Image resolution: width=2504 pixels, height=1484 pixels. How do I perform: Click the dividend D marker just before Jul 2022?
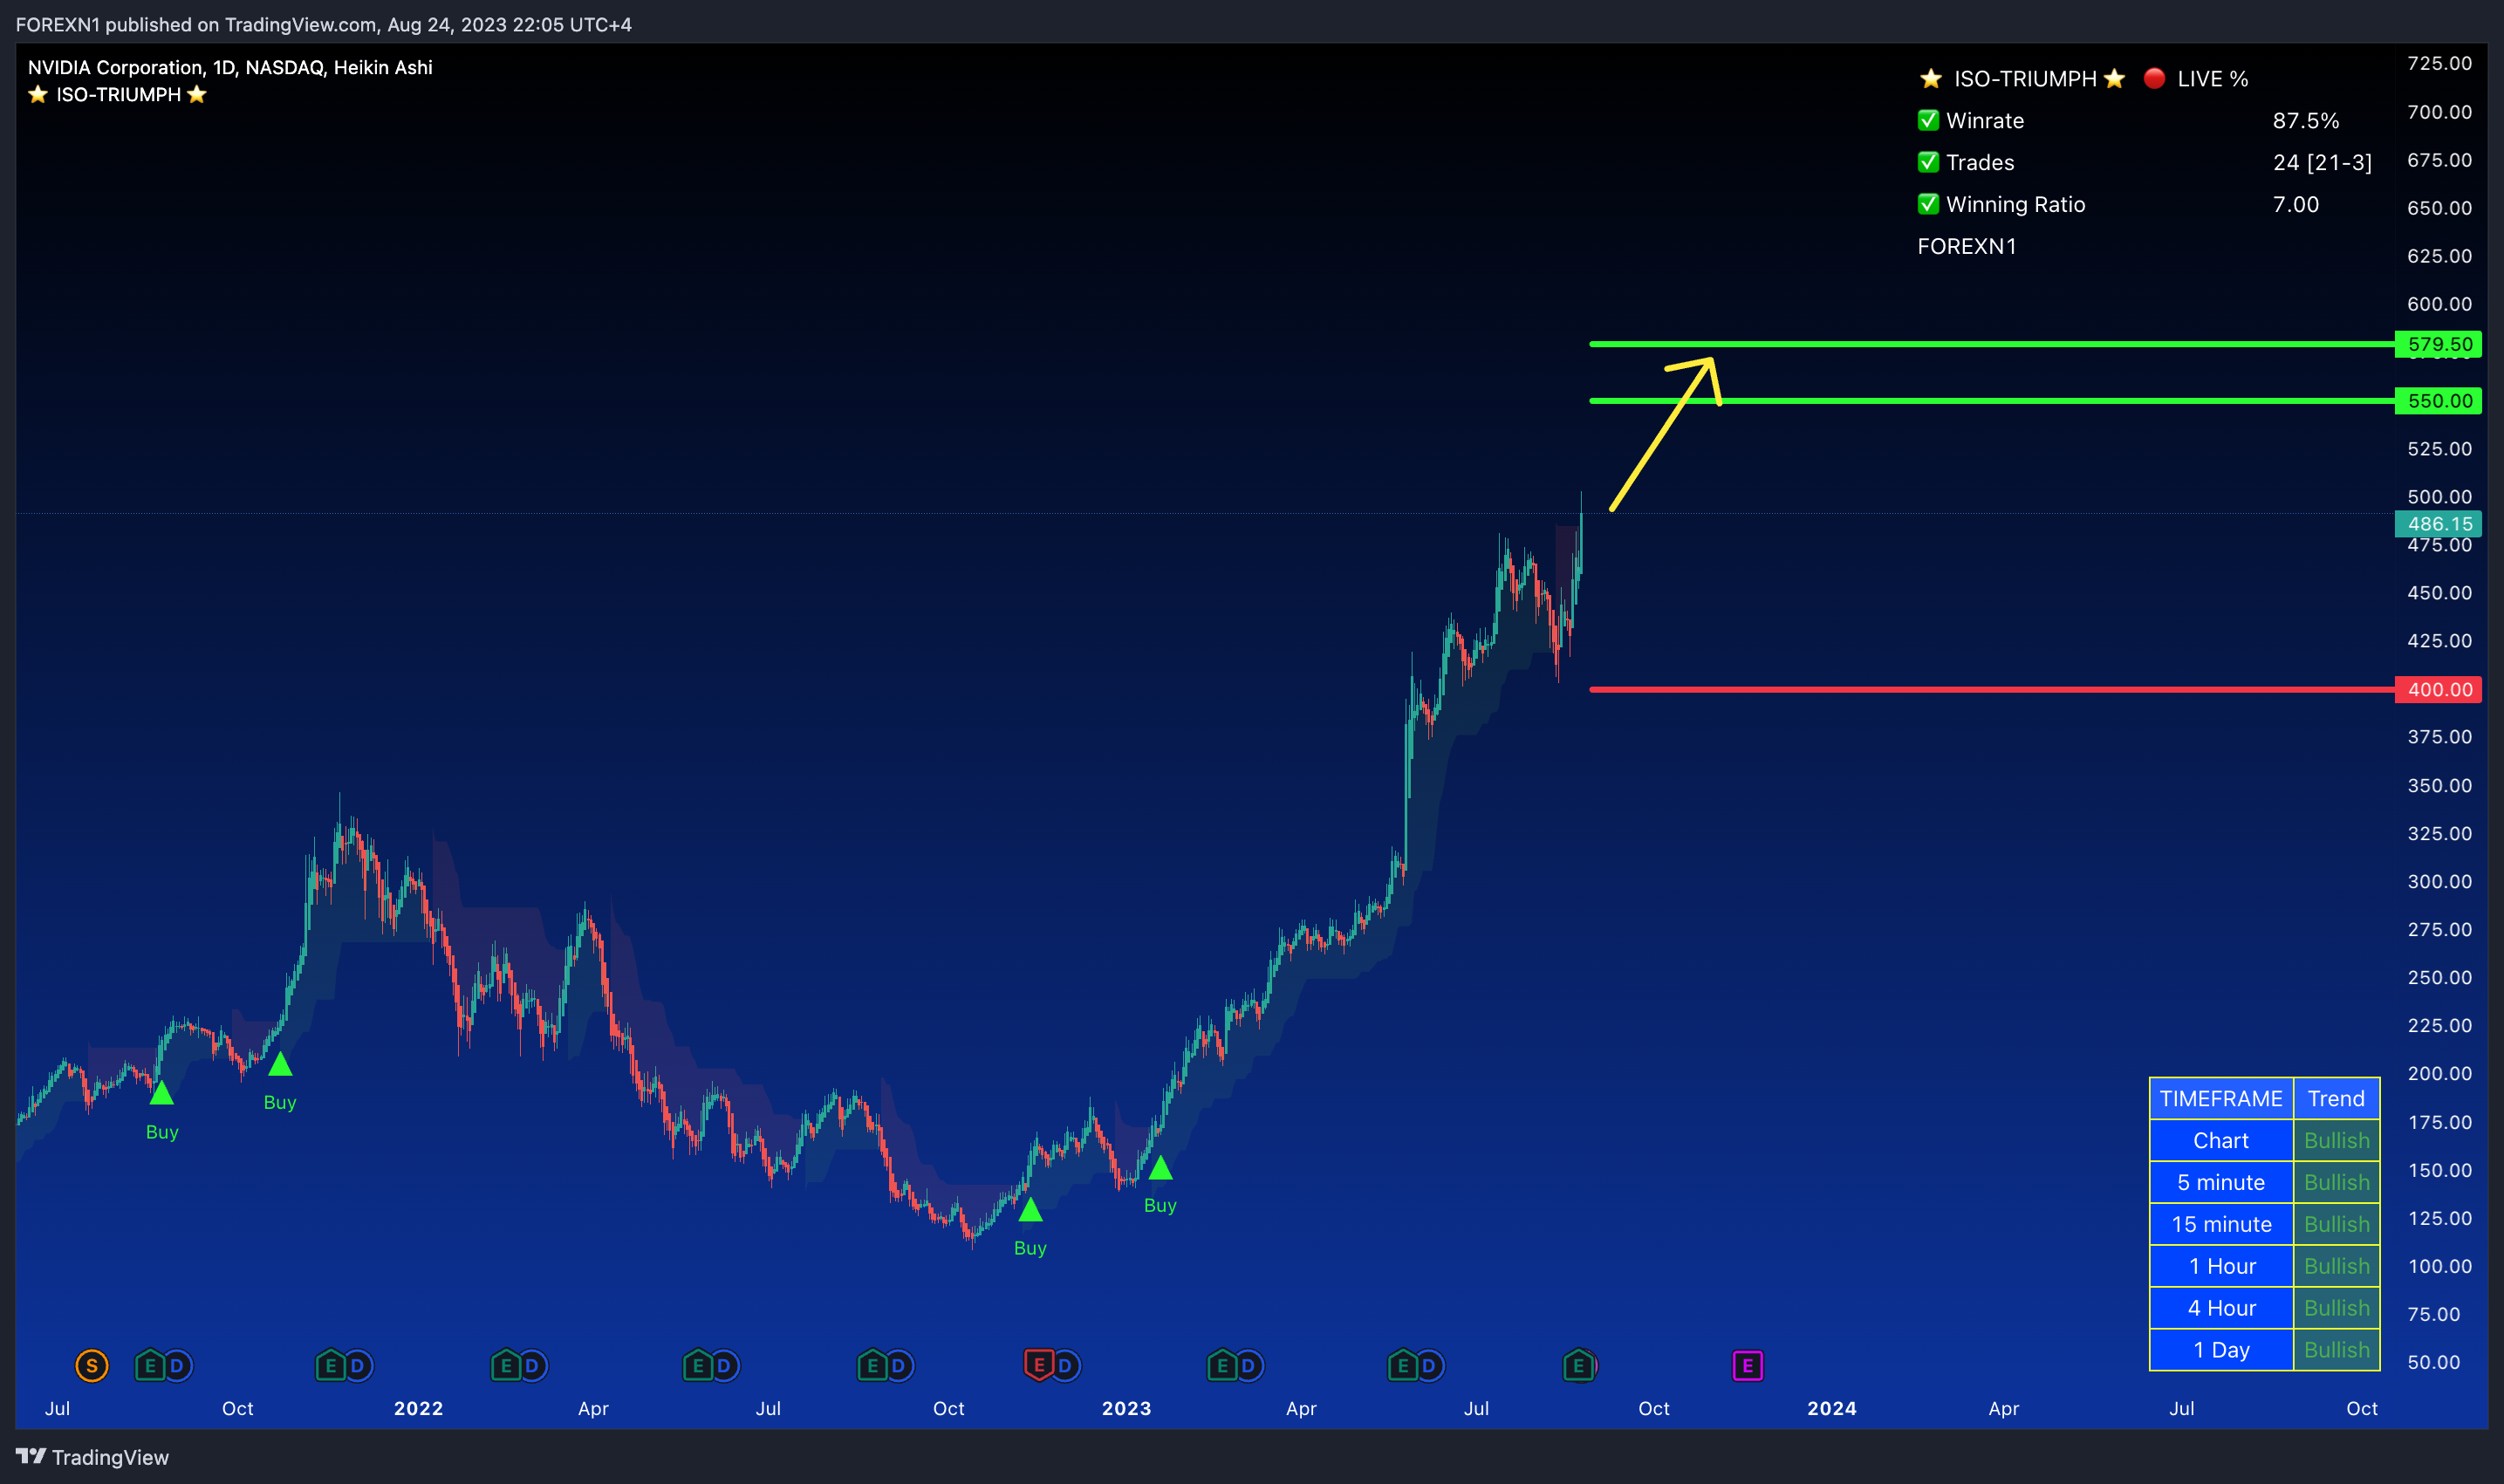click(724, 1365)
